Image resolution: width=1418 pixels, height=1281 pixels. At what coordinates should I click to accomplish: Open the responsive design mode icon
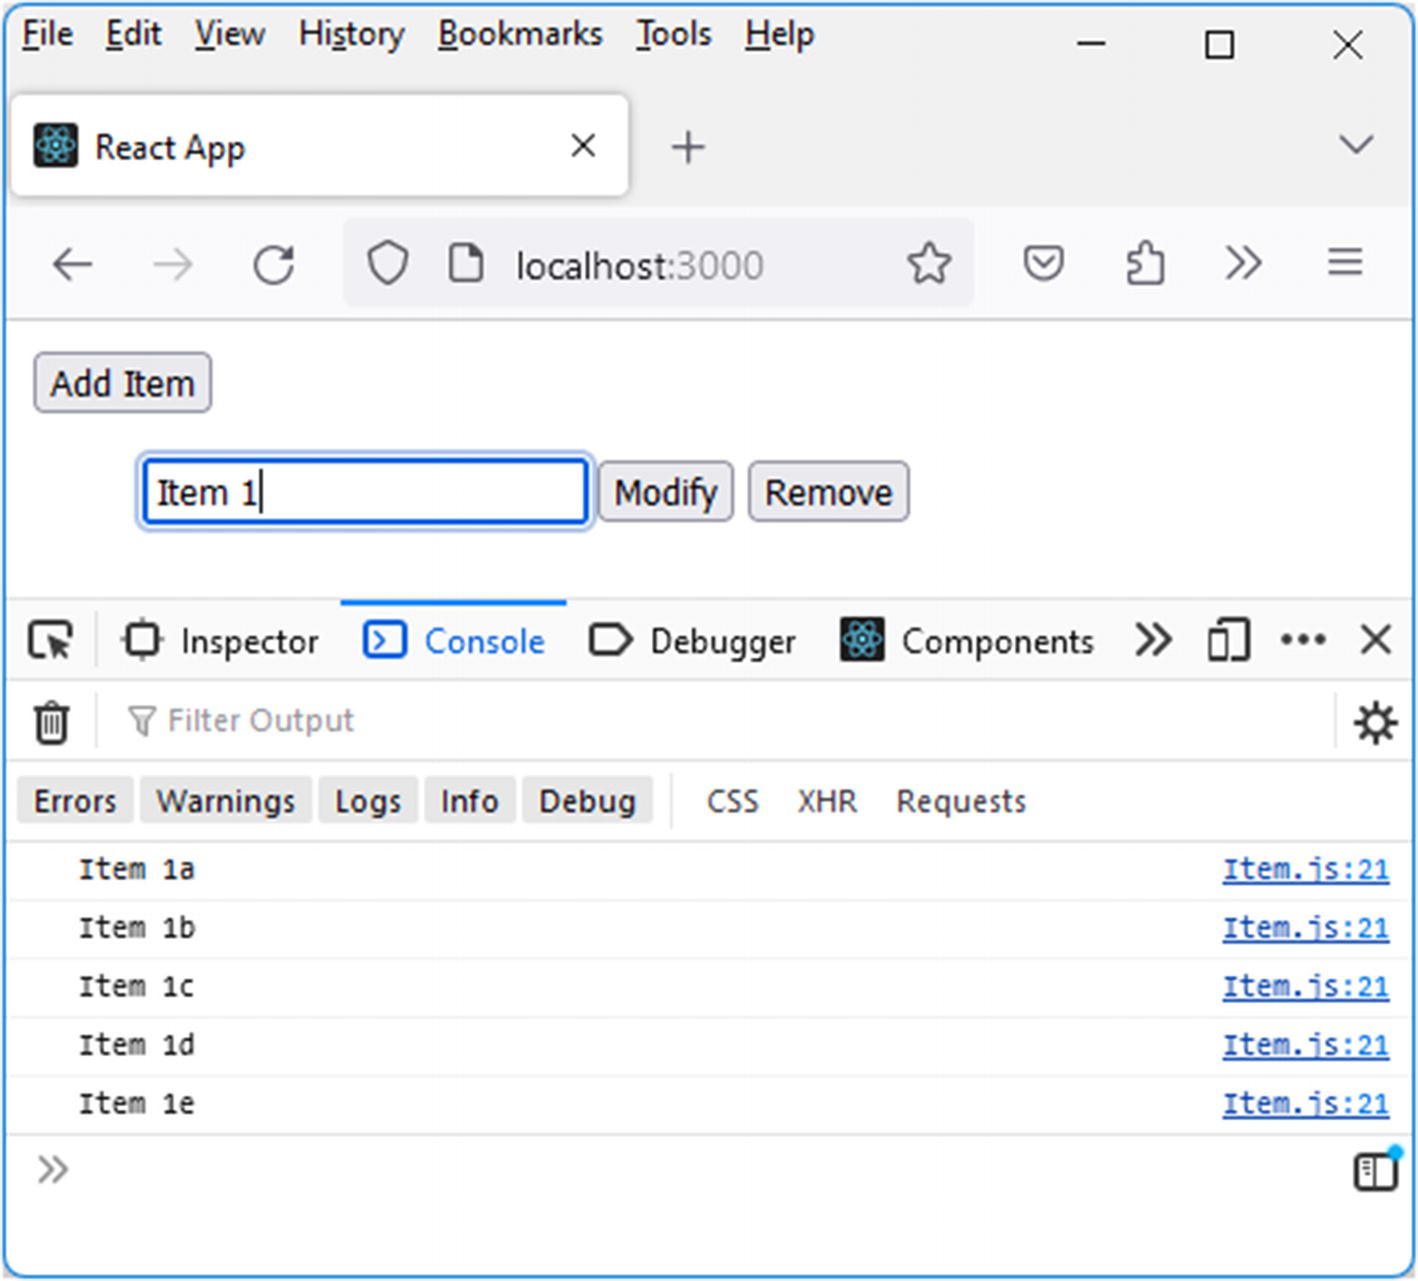coord(1228,641)
